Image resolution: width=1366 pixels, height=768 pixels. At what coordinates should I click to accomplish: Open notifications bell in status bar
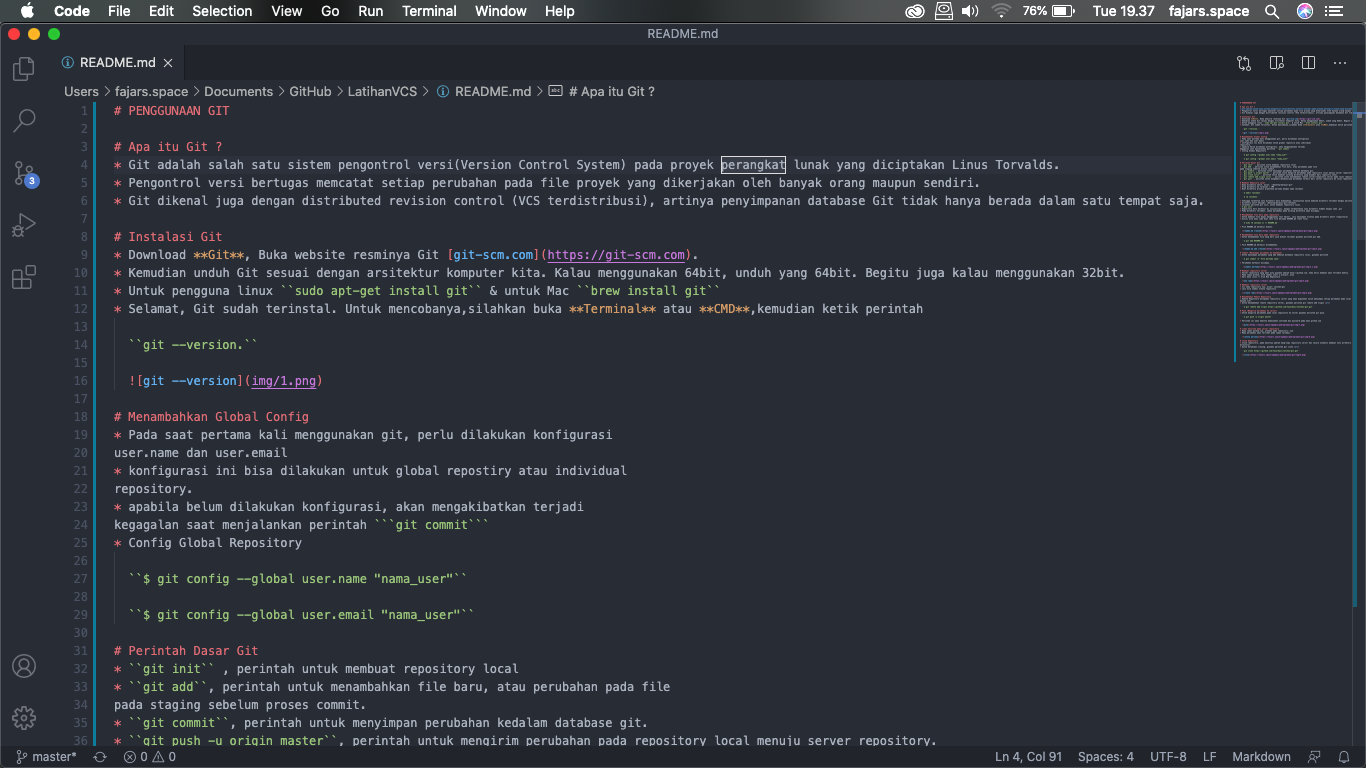click(x=1344, y=757)
